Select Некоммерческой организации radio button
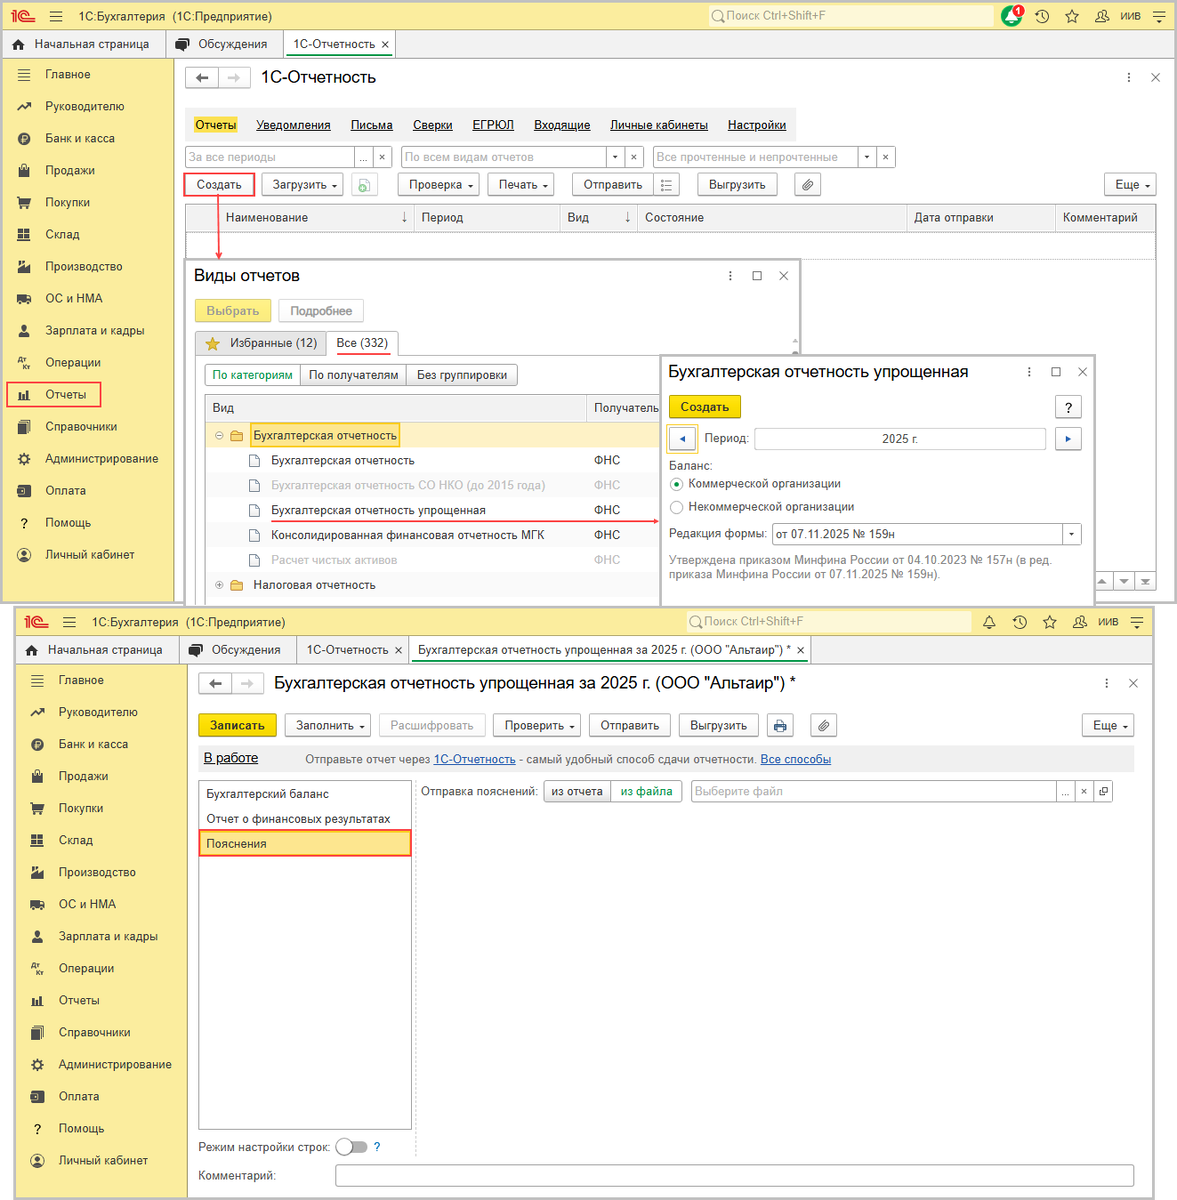 click(x=677, y=507)
